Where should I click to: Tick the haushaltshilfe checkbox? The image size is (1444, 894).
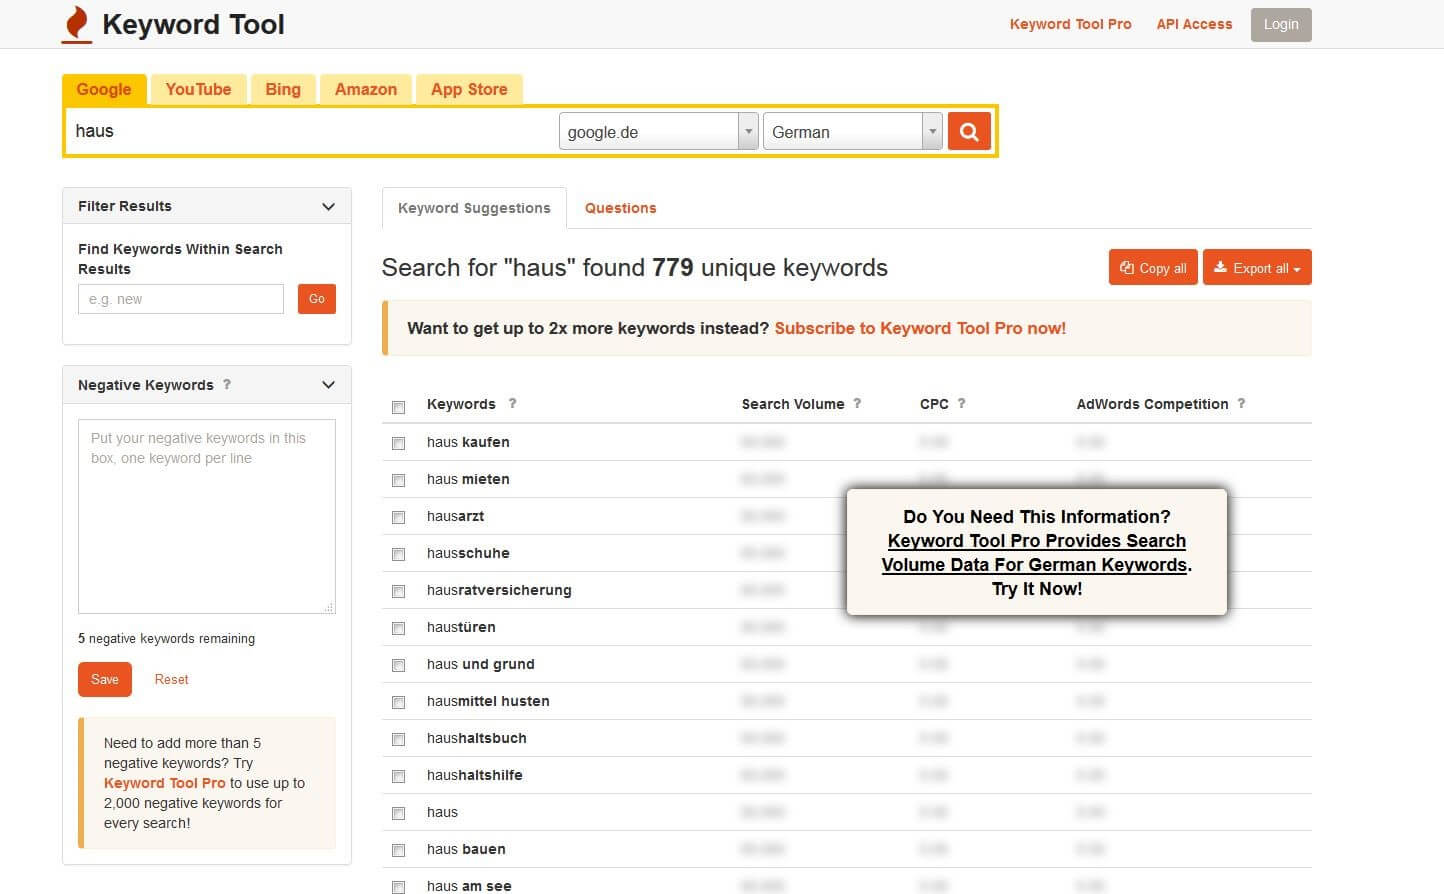[398, 776]
